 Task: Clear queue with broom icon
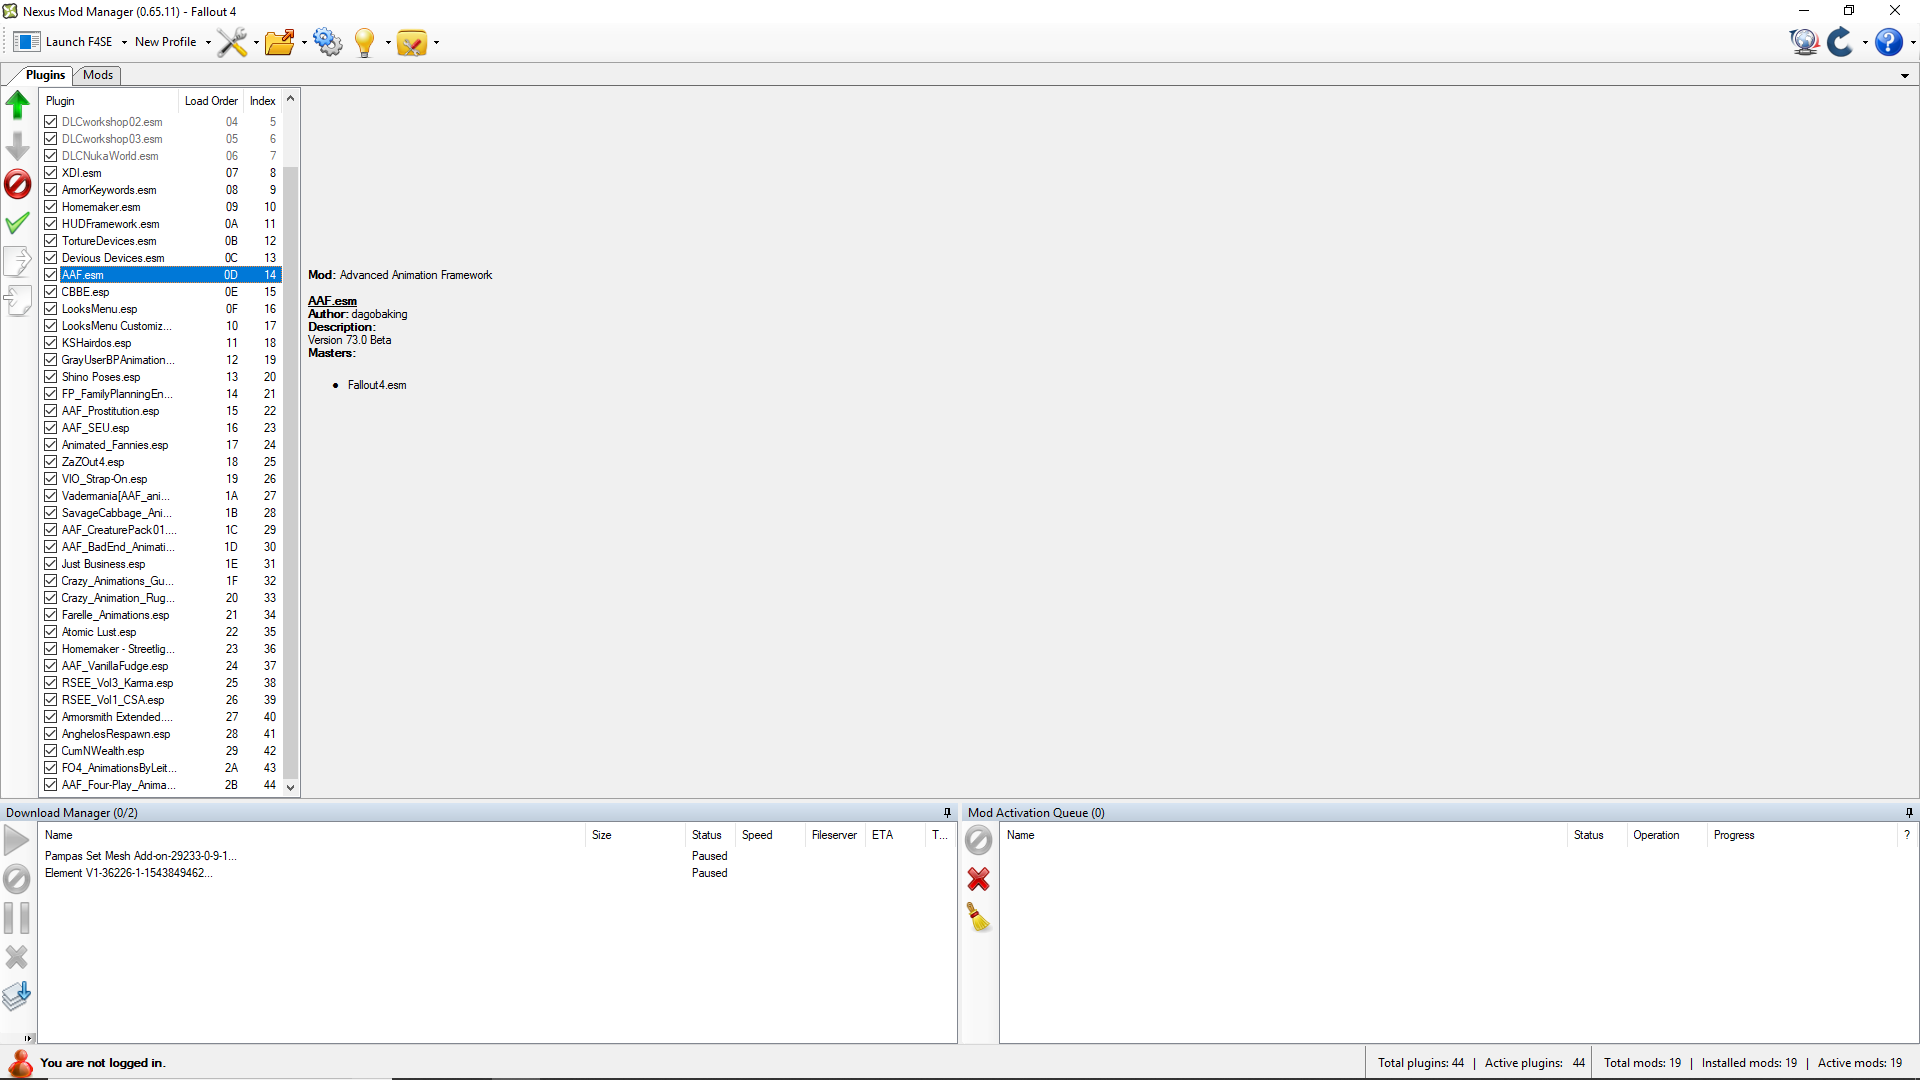[979, 918]
